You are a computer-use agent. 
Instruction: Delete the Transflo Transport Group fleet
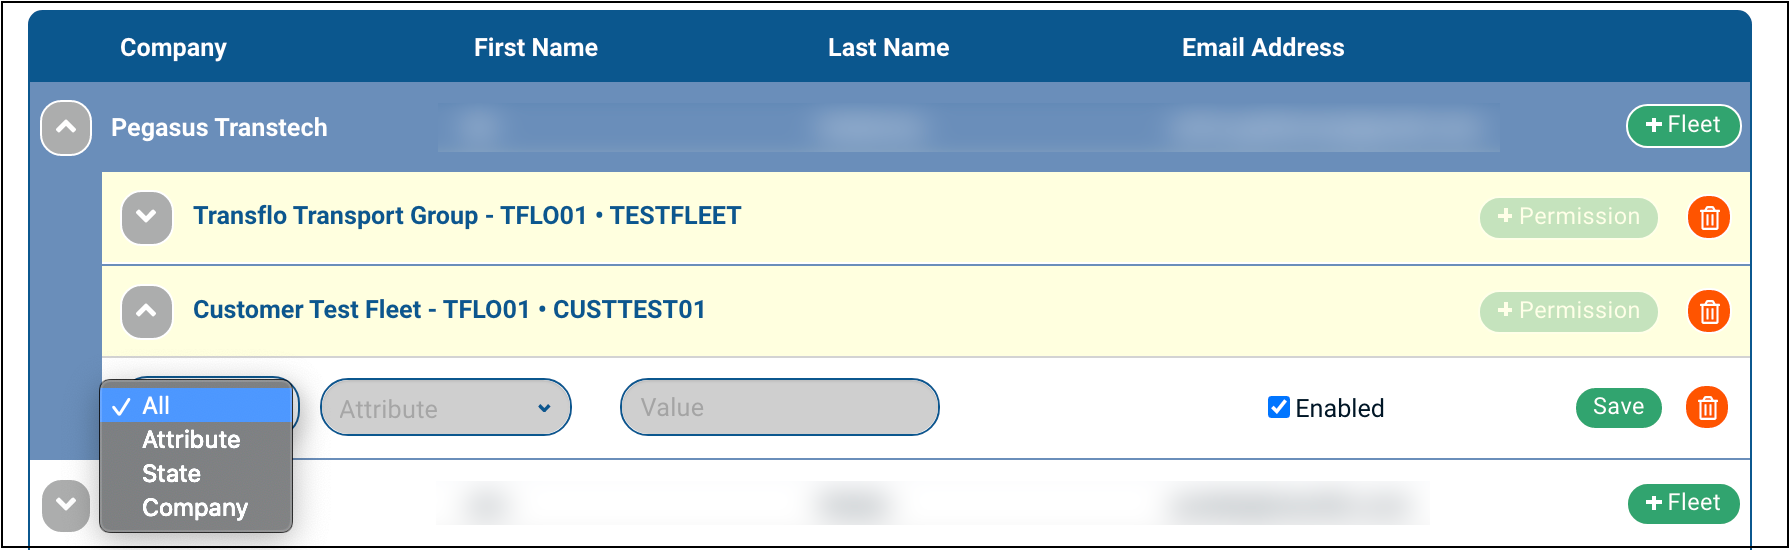[x=1709, y=217]
